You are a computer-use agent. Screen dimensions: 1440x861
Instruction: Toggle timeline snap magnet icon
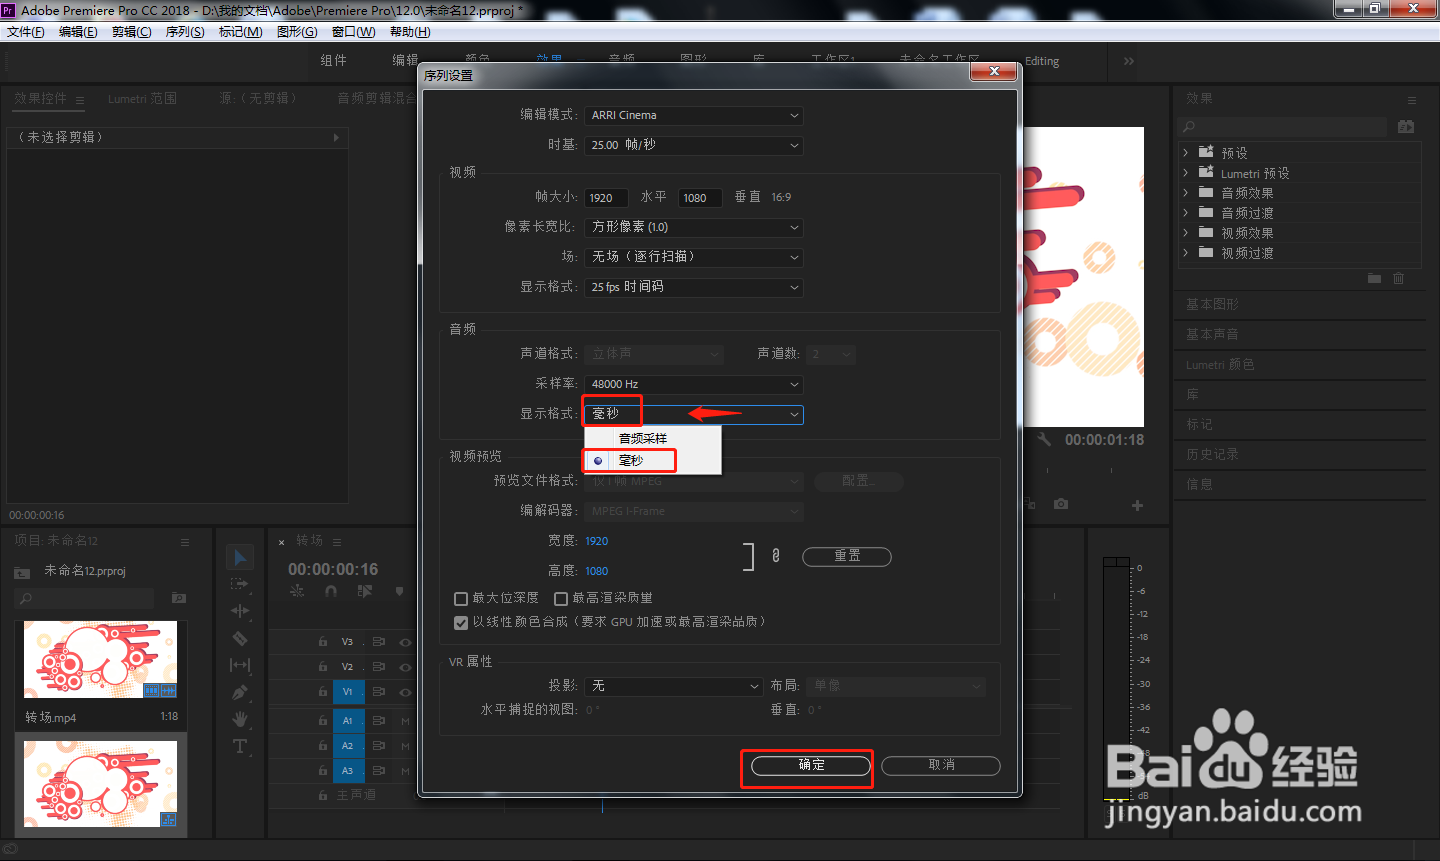331,591
